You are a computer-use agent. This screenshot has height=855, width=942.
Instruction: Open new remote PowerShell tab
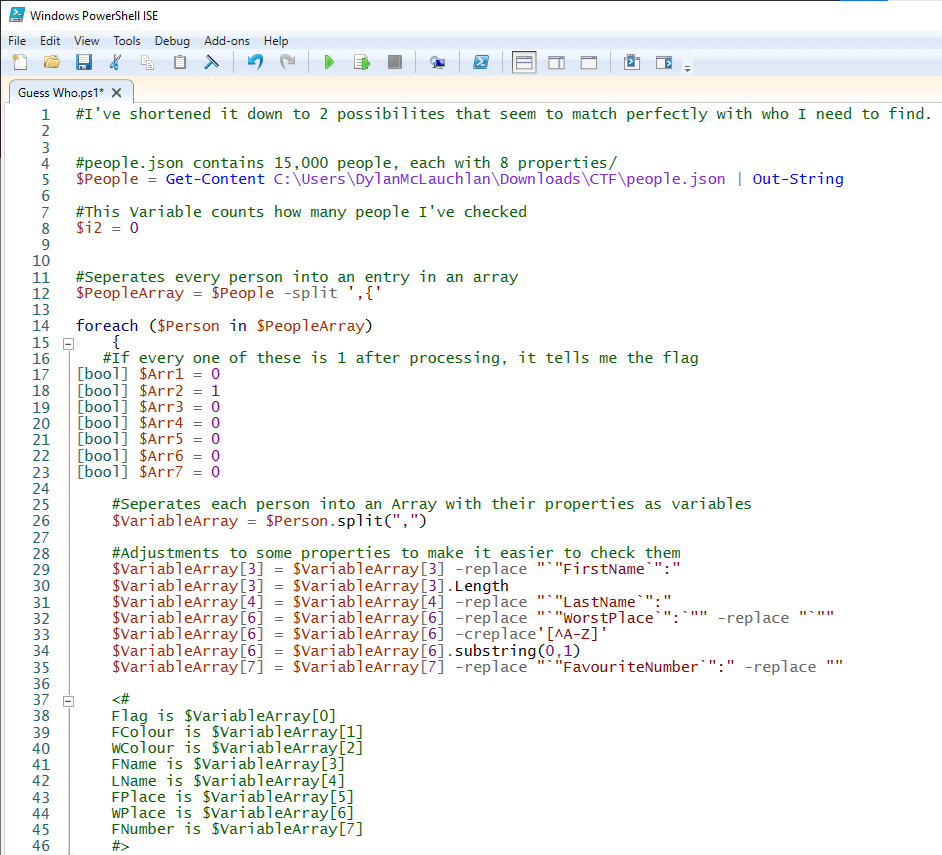[437, 62]
